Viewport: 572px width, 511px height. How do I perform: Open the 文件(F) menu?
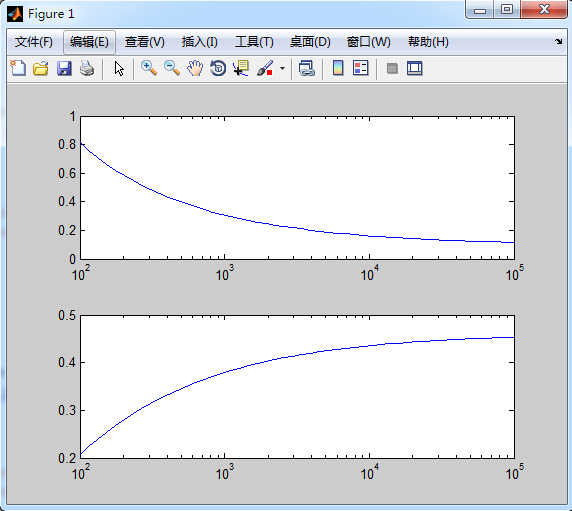pos(34,42)
